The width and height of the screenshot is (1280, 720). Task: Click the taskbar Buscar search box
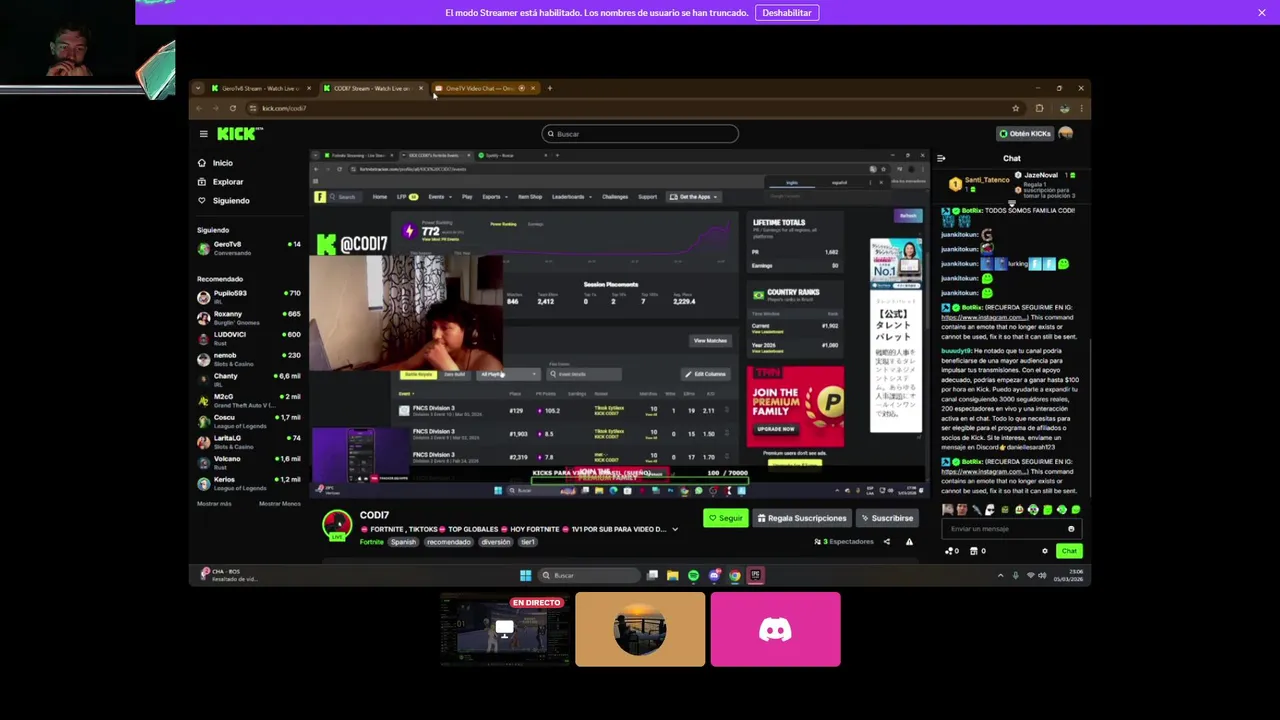pyautogui.click(x=588, y=575)
